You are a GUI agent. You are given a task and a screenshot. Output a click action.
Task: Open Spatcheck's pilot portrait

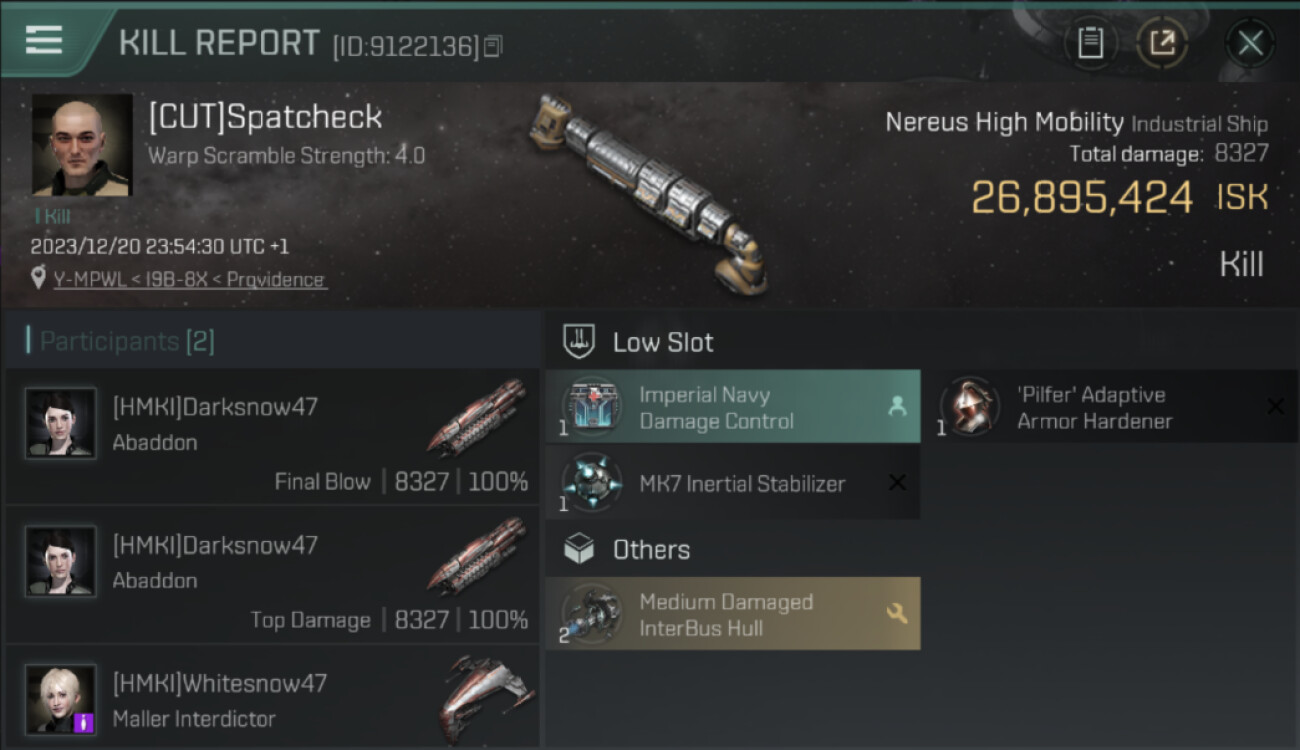(x=82, y=144)
